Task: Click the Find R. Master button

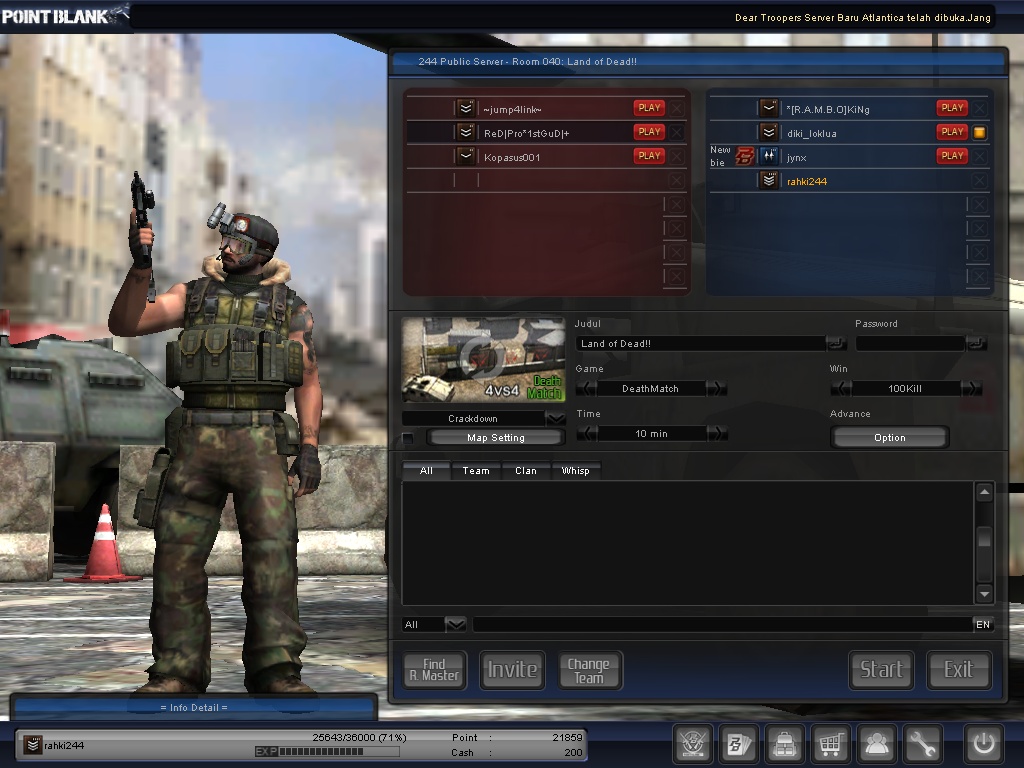Action: [x=434, y=670]
